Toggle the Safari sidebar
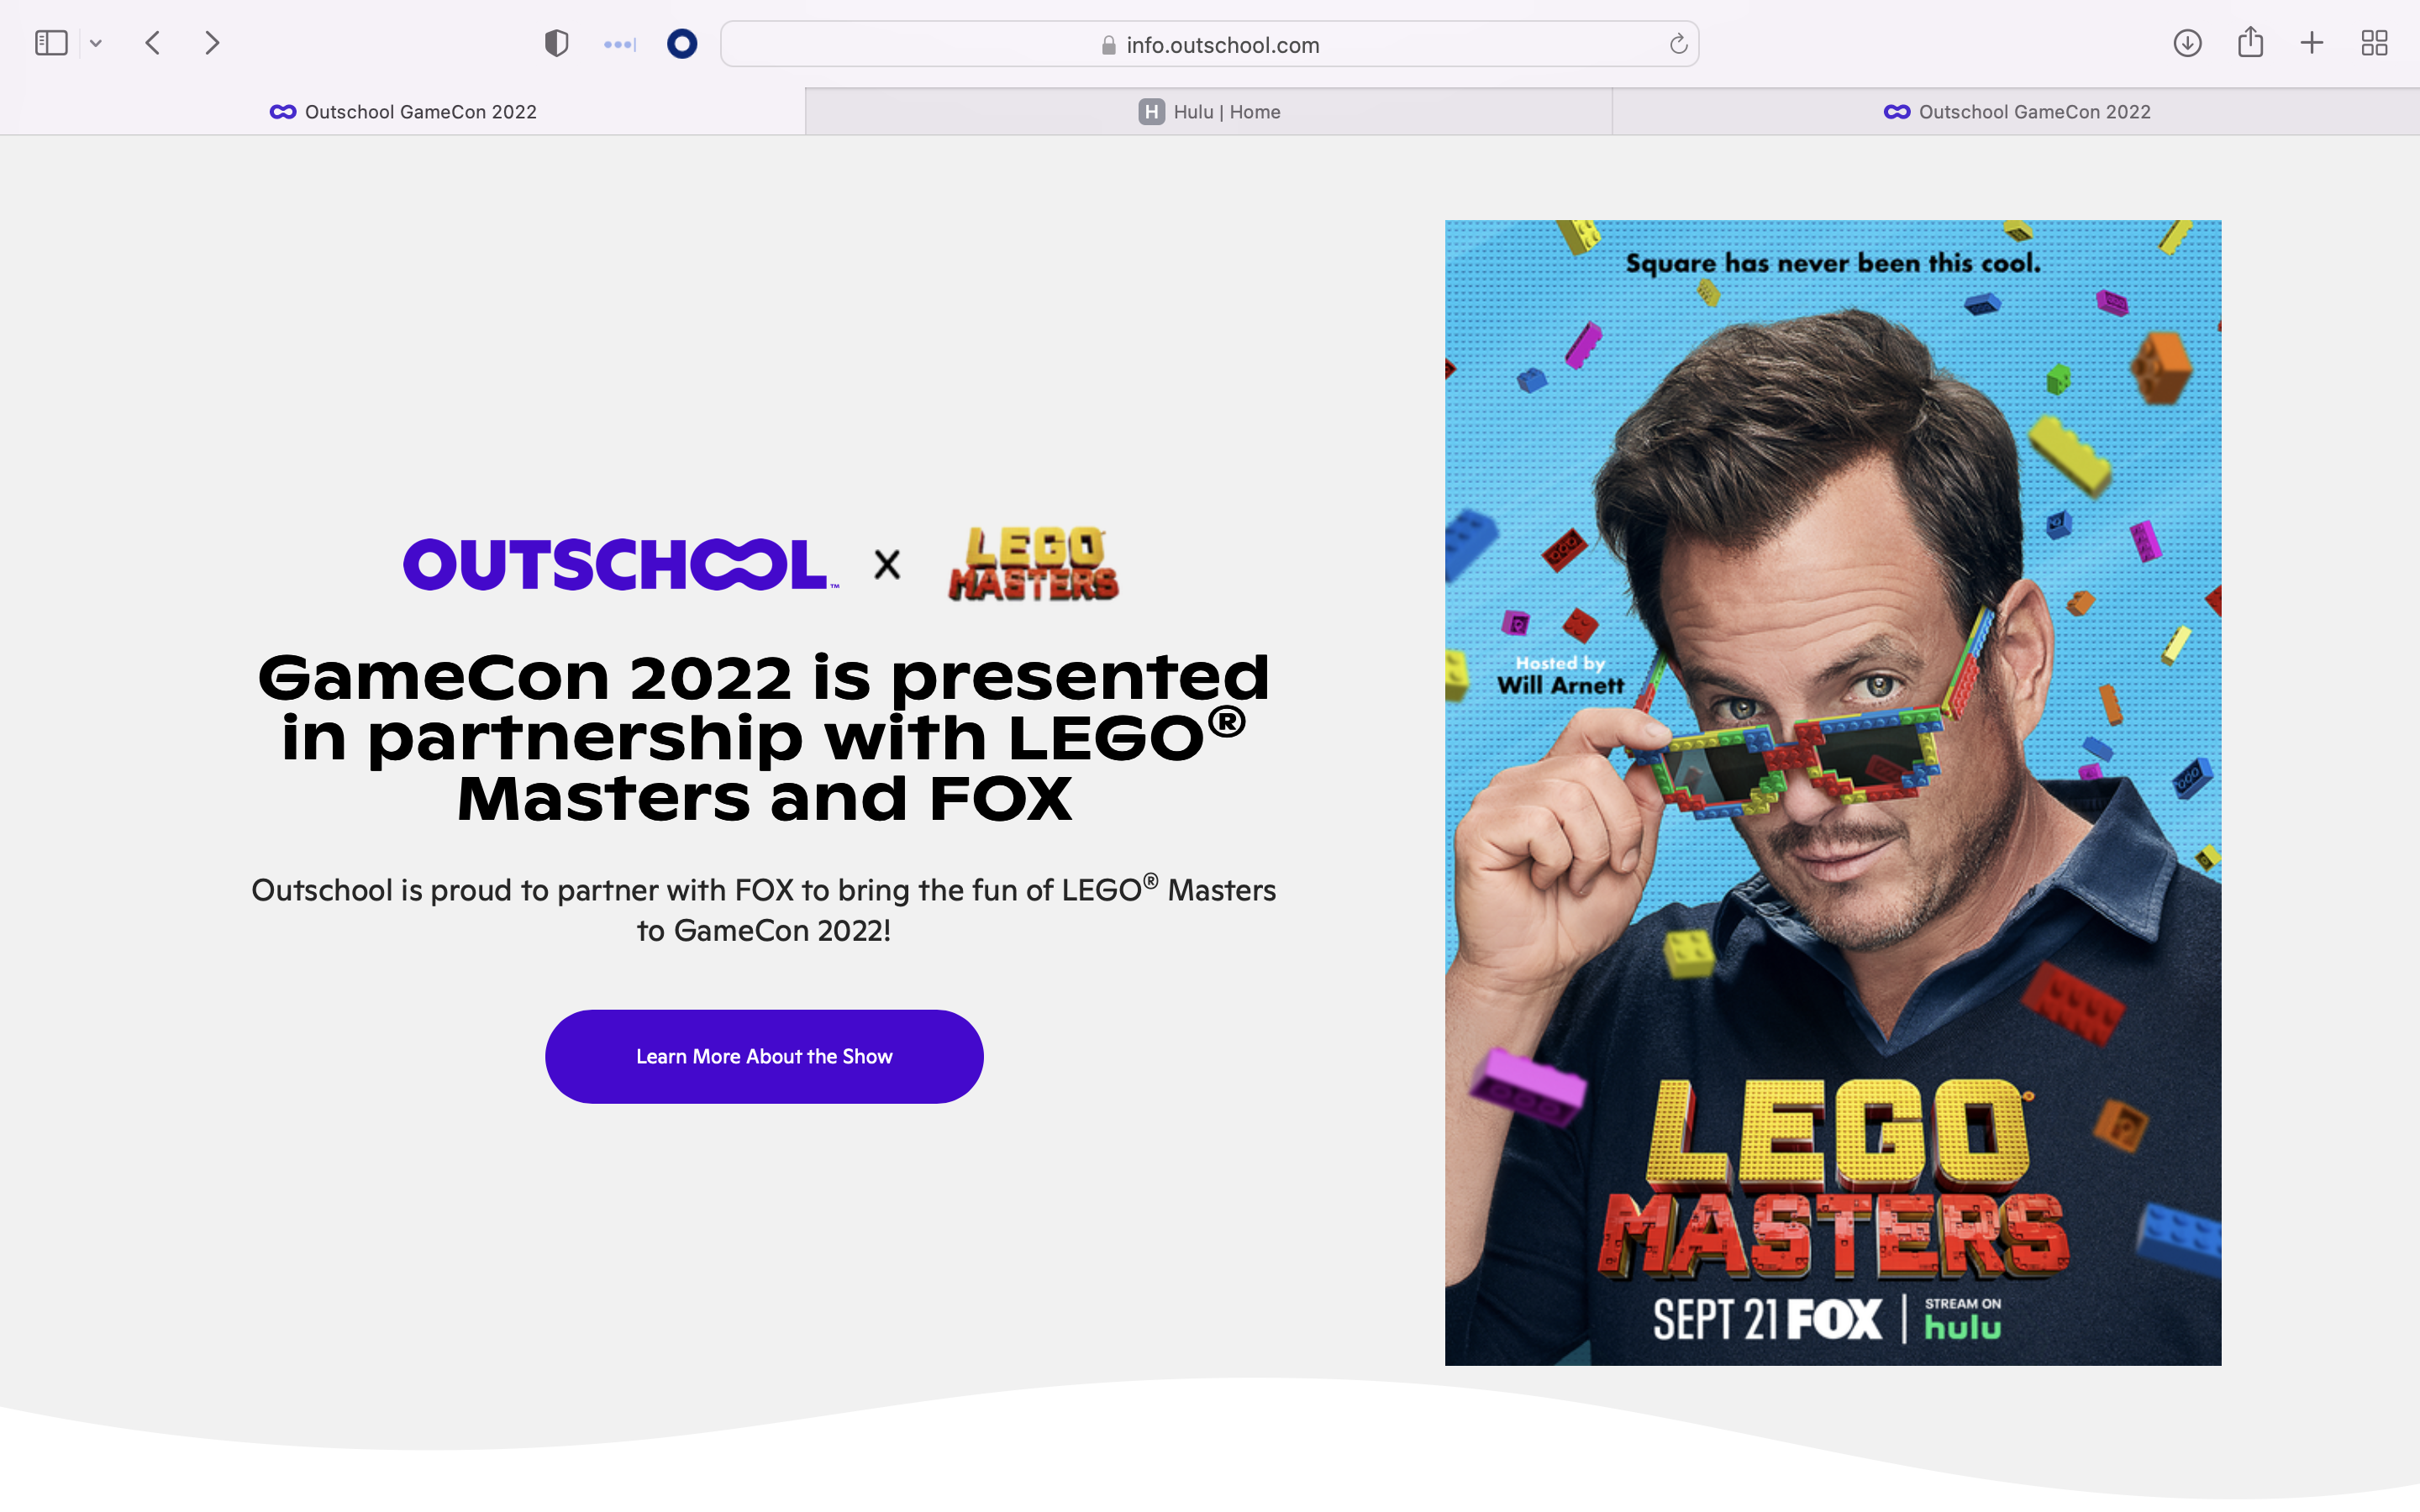This screenshot has height=1512, width=2420. tap(51, 43)
